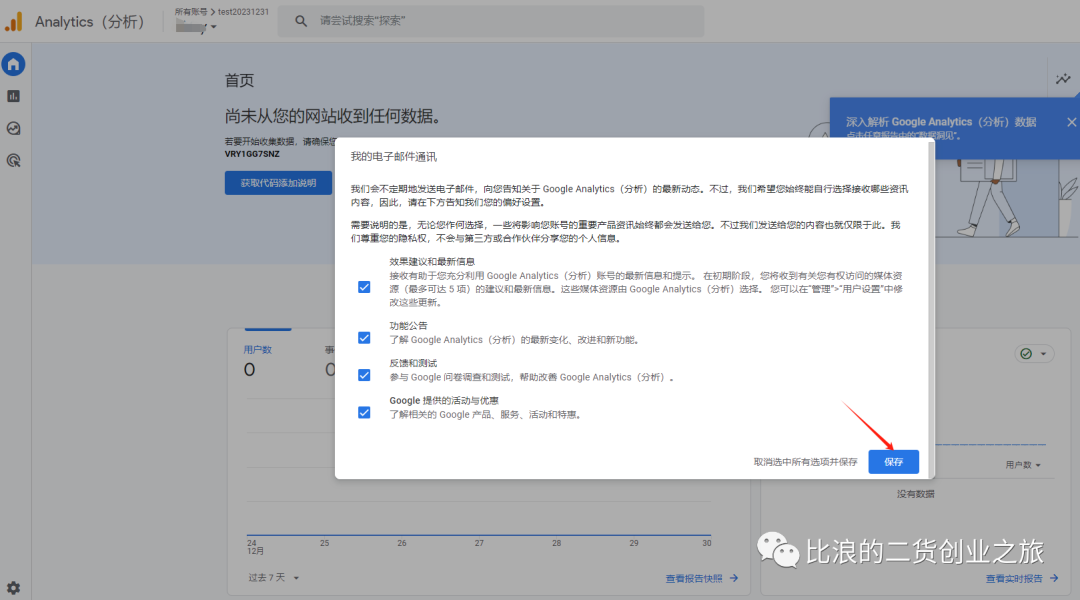
Task: Open the Insights sparkline icon
Action: [x=1063, y=79]
